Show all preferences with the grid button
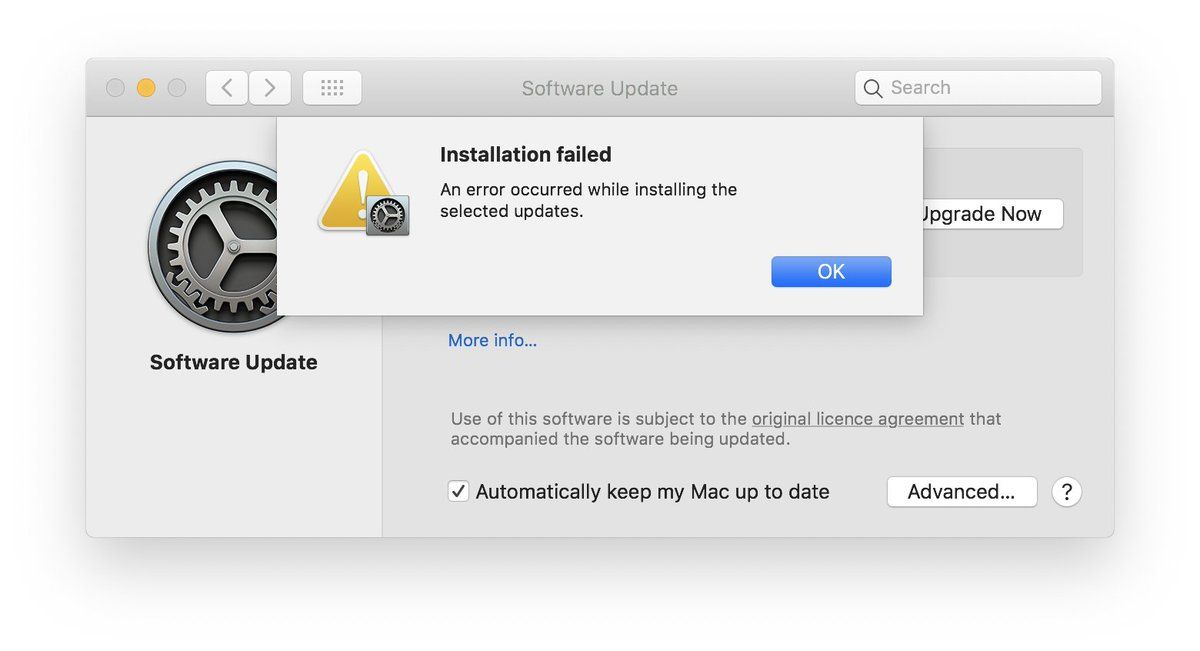Image resolution: width=1200 pixels, height=651 pixels. tap(332, 88)
